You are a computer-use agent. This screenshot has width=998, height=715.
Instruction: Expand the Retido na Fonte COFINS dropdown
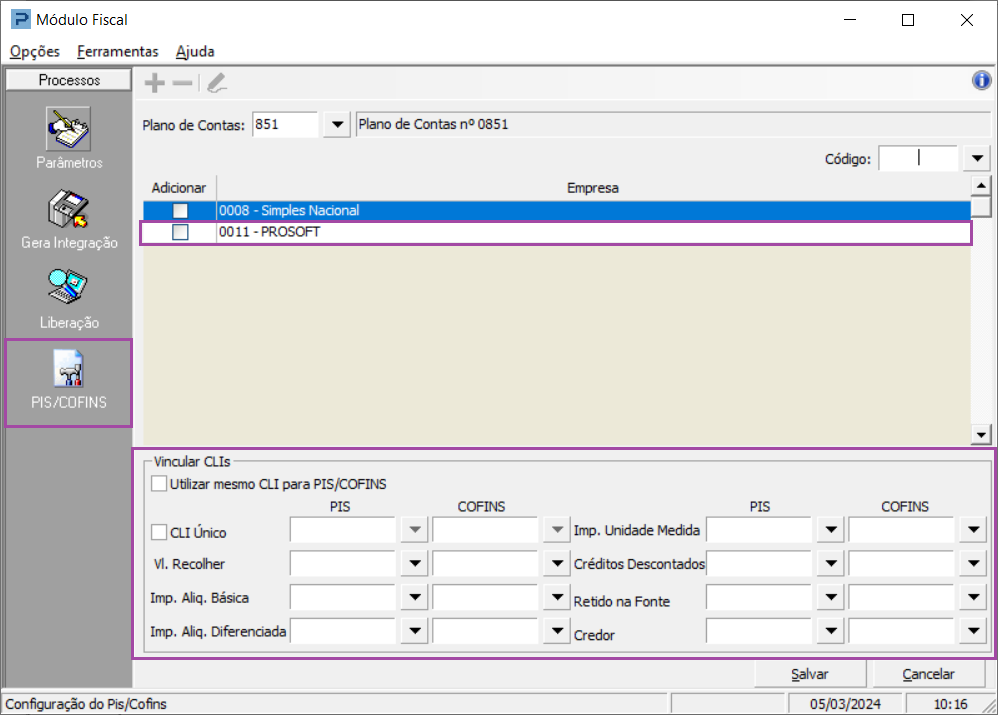coord(974,597)
